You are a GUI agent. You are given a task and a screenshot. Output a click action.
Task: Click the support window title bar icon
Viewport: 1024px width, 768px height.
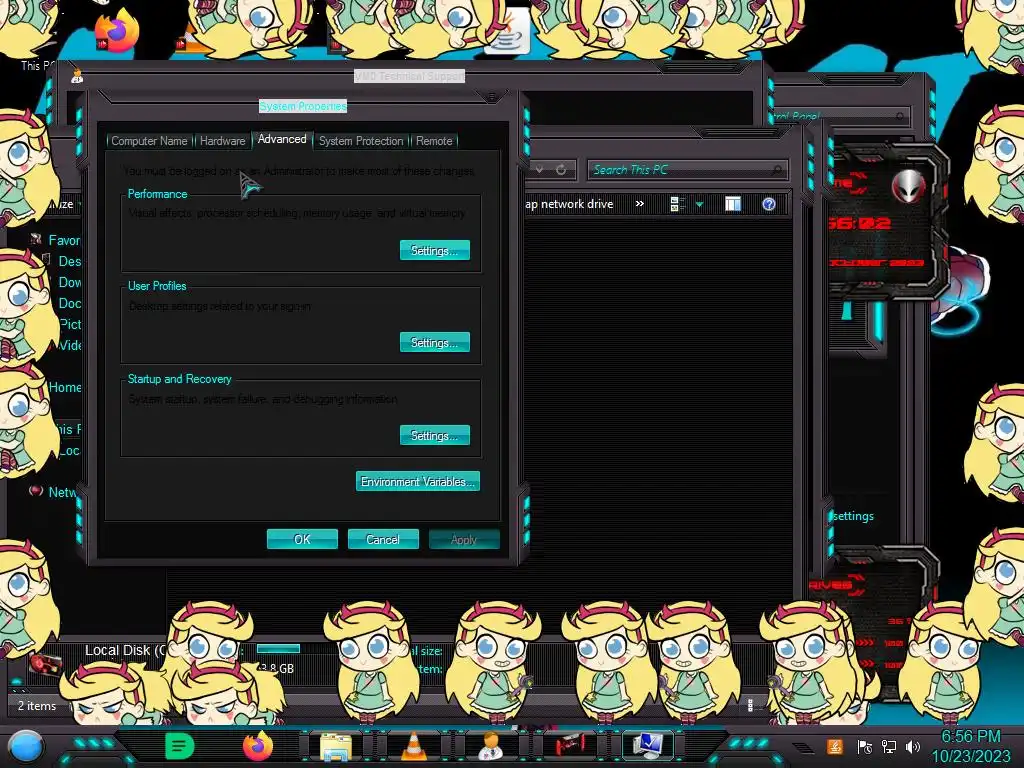(x=77, y=76)
